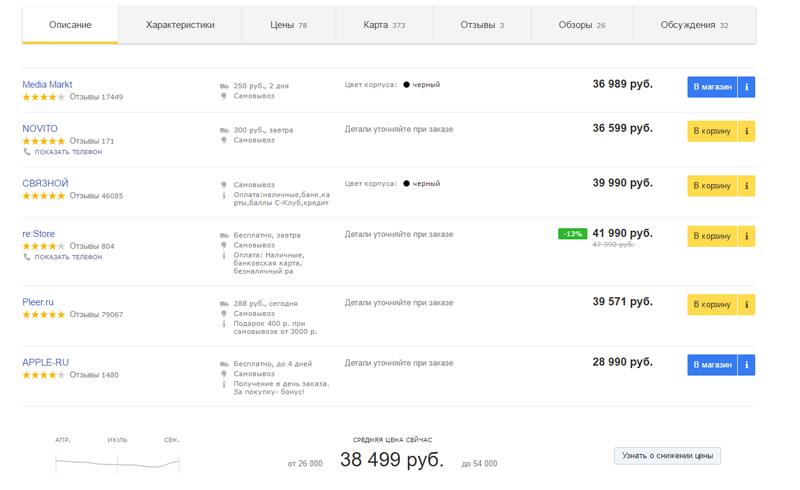The width and height of the screenshot is (800, 490).
Task: Open the re:Store shop link
Action: [38, 234]
